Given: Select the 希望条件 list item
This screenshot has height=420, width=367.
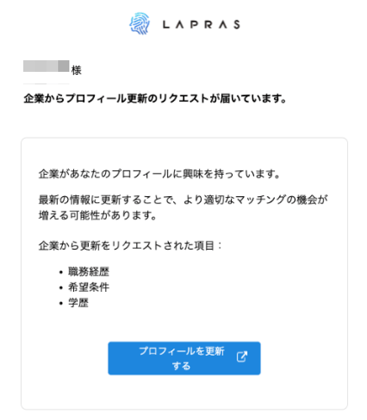Looking at the screenshot, I should pos(89,287).
